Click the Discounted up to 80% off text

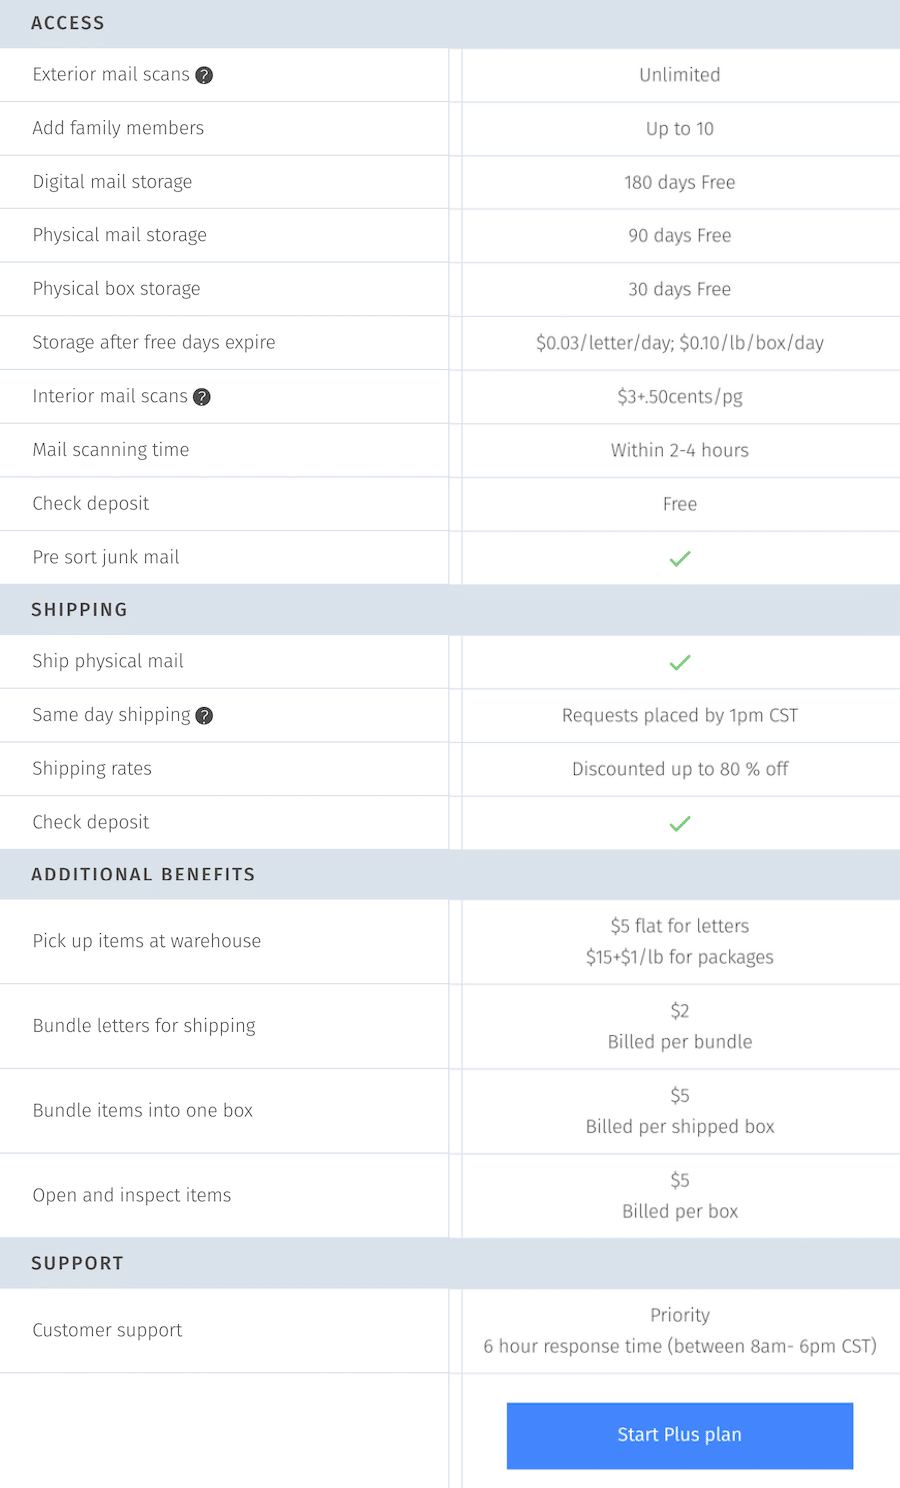coord(680,769)
